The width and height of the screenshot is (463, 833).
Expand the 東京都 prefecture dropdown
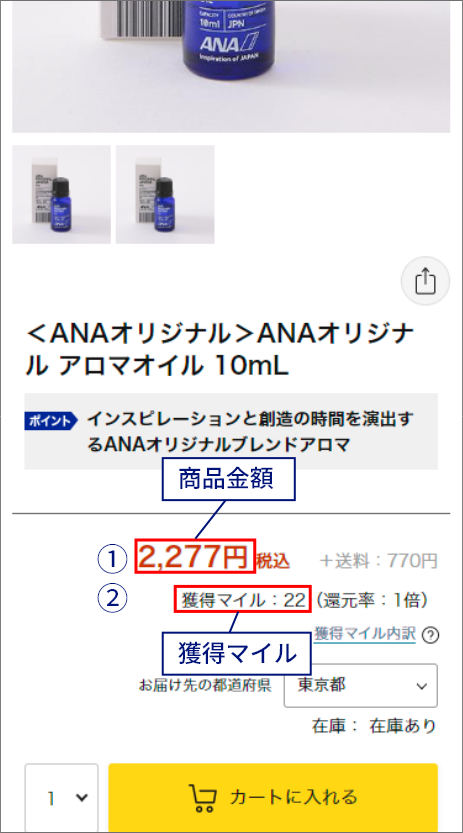(x=361, y=685)
